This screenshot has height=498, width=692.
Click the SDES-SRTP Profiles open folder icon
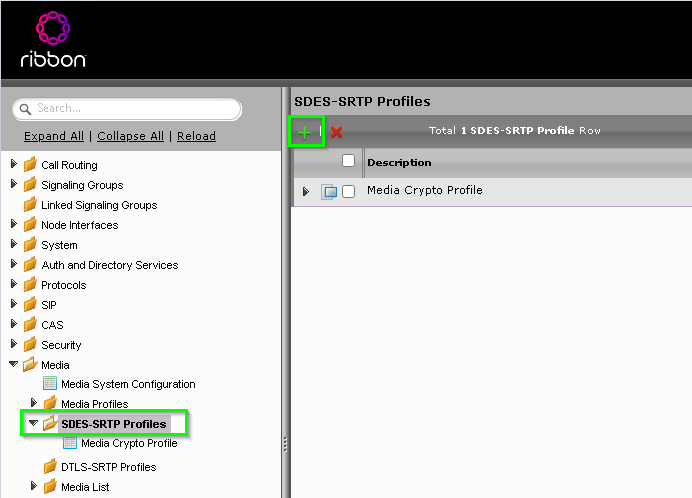tap(50, 423)
